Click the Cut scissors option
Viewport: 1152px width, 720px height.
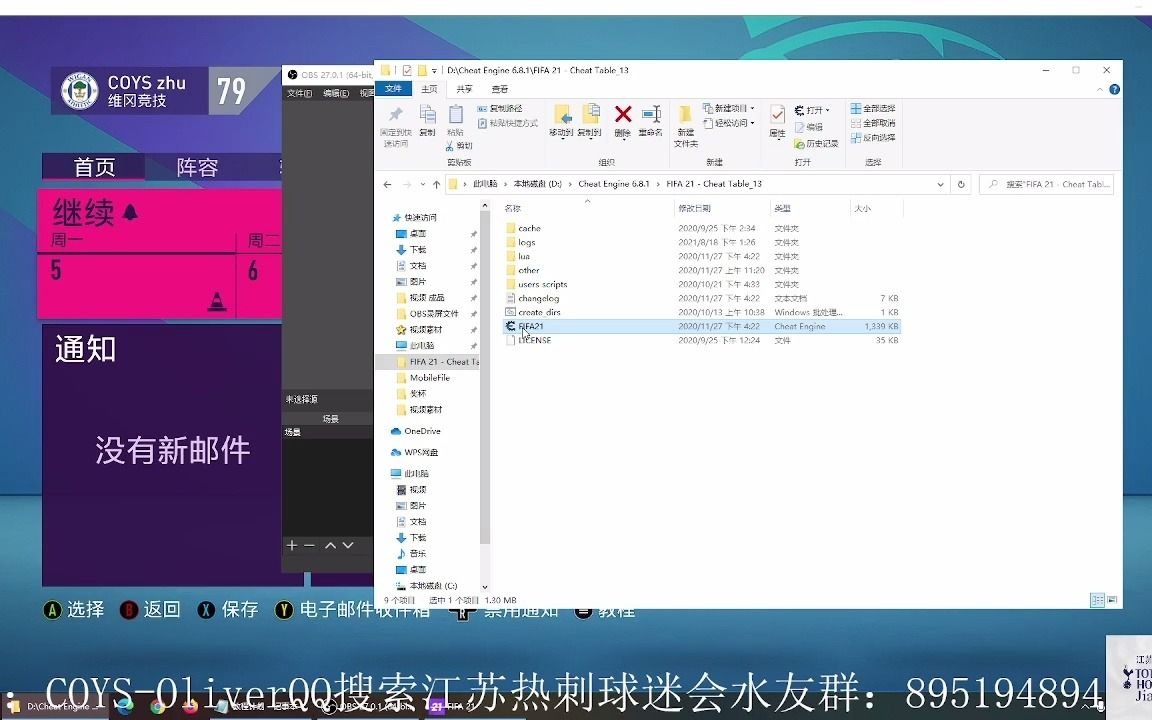pos(459,145)
